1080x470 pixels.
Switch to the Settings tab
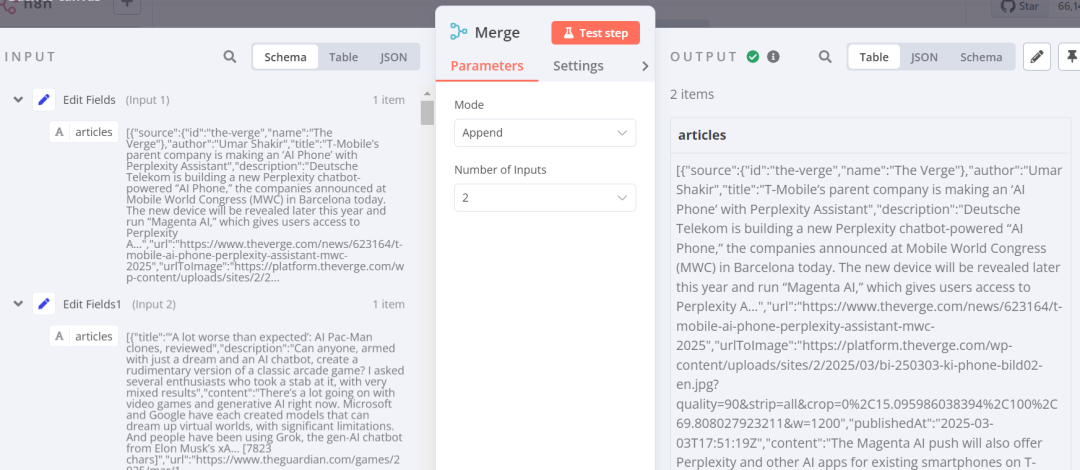point(579,66)
